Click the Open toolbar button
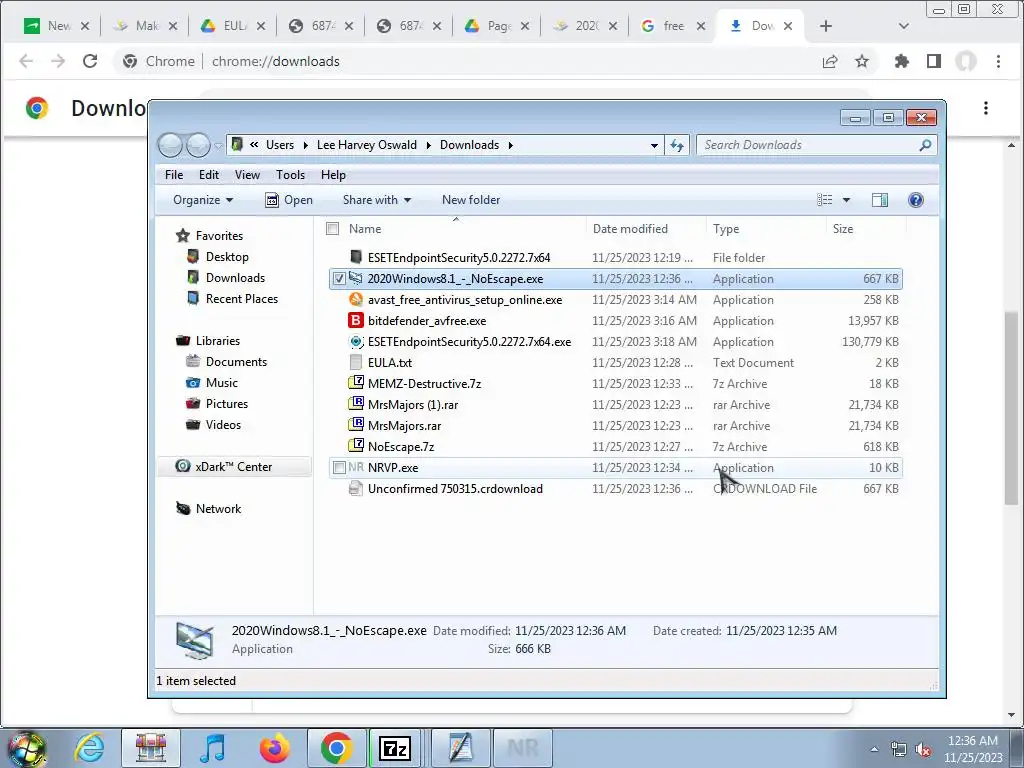Image resolution: width=1024 pixels, height=768 pixels. (x=289, y=200)
